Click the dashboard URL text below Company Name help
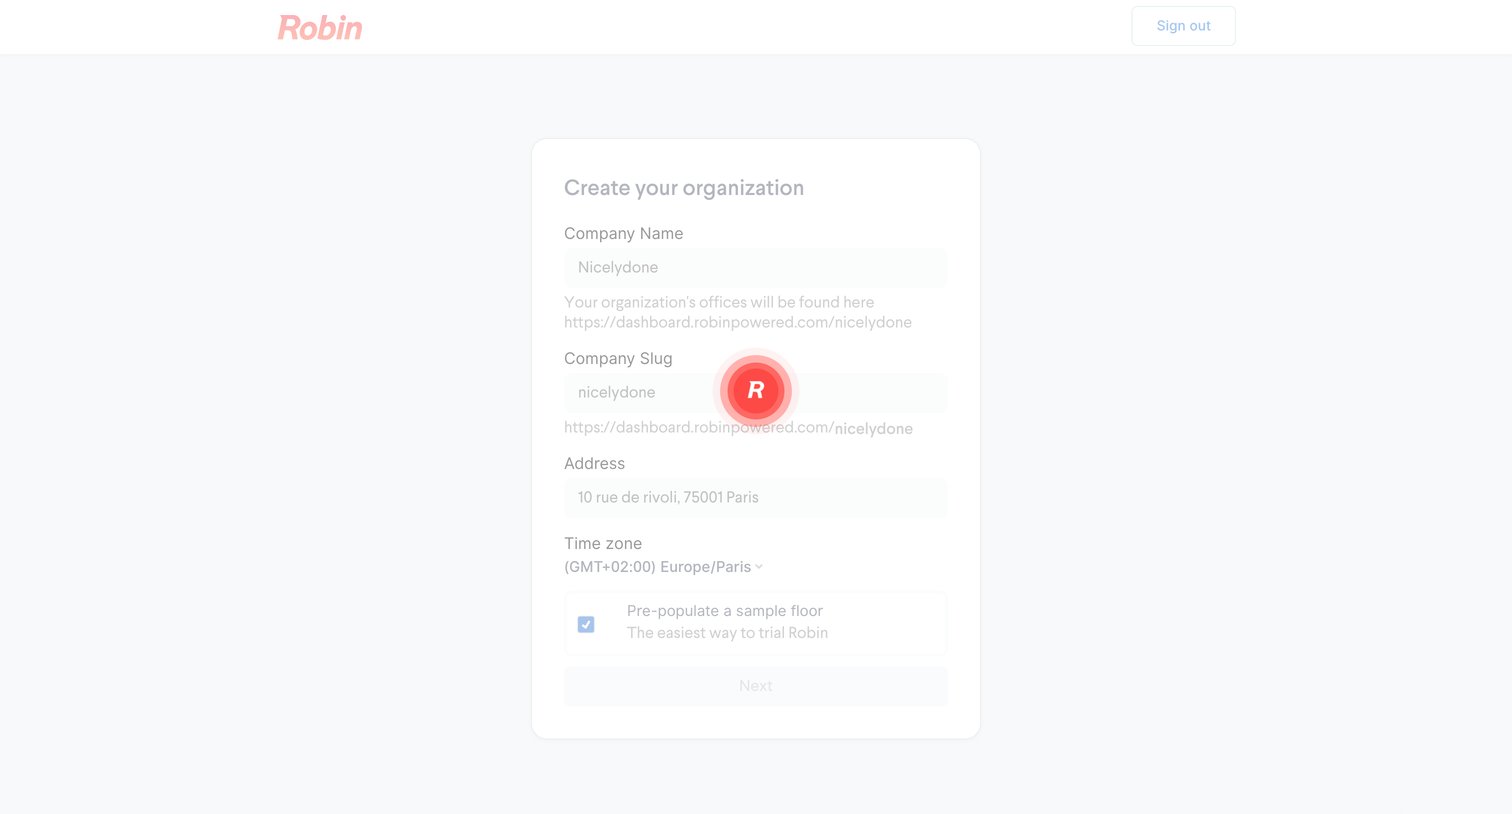The height and width of the screenshot is (814, 1512). coord(738,322)
